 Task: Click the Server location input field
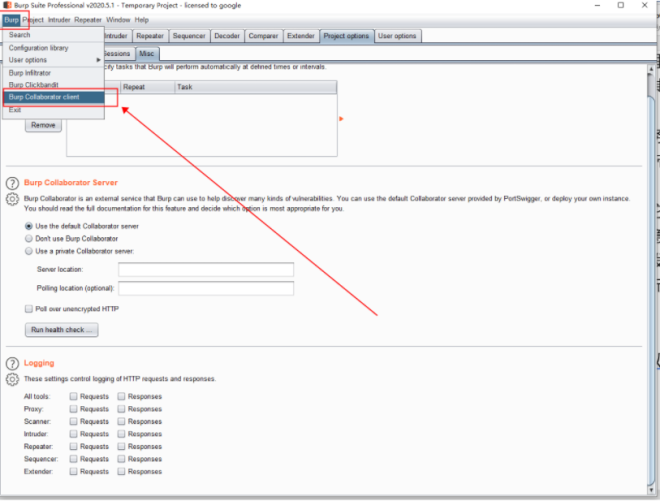tap(205, 270)
